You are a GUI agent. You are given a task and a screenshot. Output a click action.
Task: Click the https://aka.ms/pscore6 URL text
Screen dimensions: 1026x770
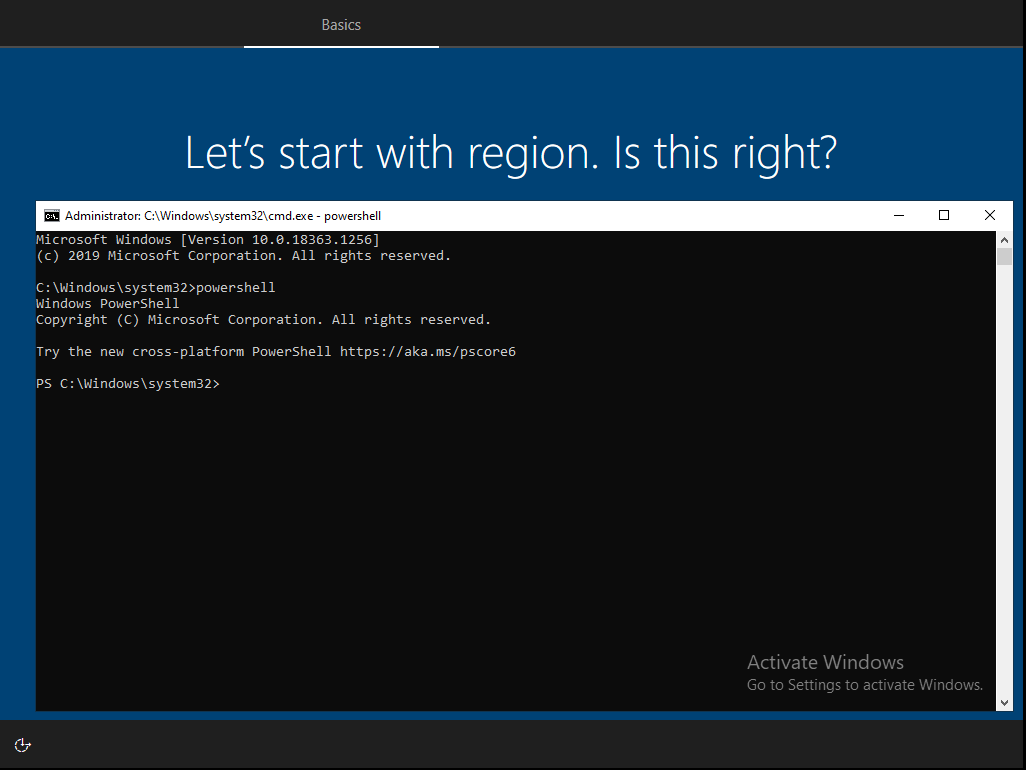pyautogui.click(x=428, y=351)
